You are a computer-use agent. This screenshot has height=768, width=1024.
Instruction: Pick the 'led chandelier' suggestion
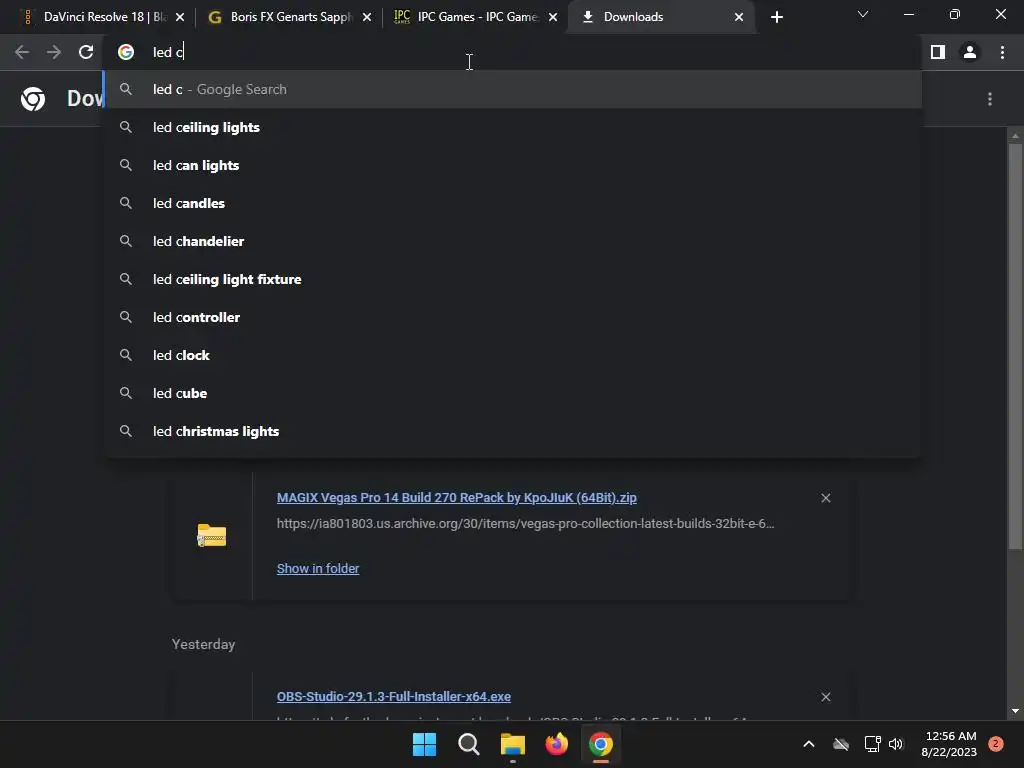click(x=513, y=241)
